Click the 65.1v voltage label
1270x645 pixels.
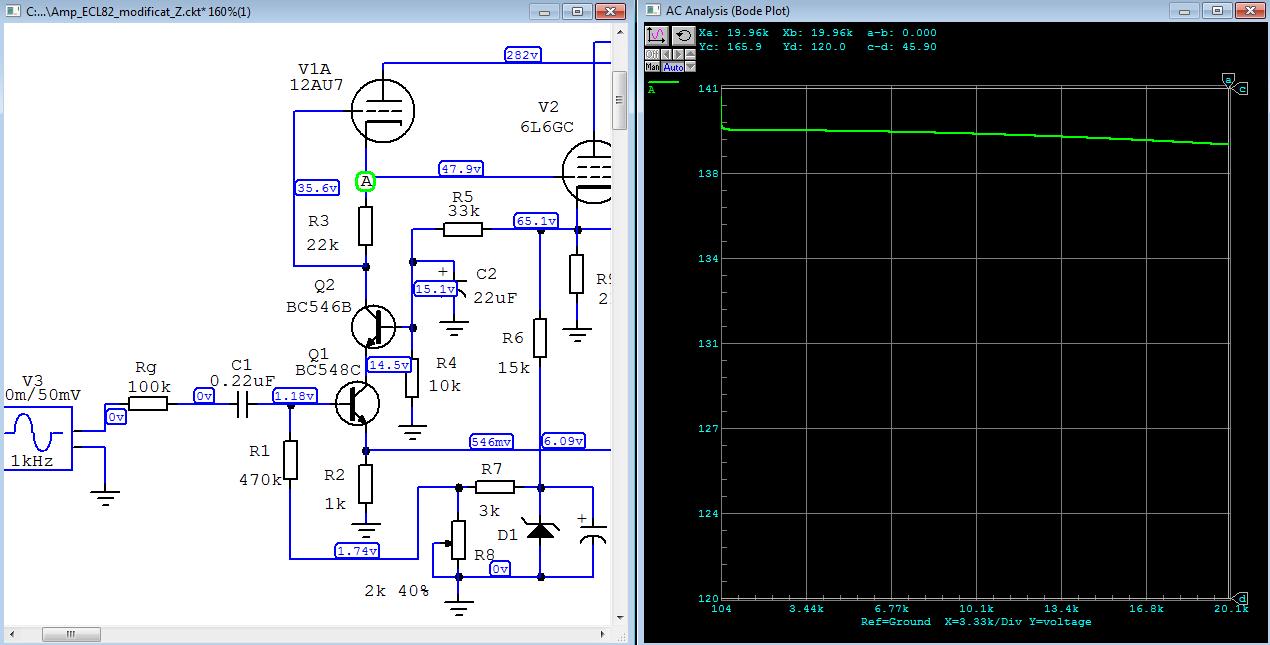click(x=536, y=221)
